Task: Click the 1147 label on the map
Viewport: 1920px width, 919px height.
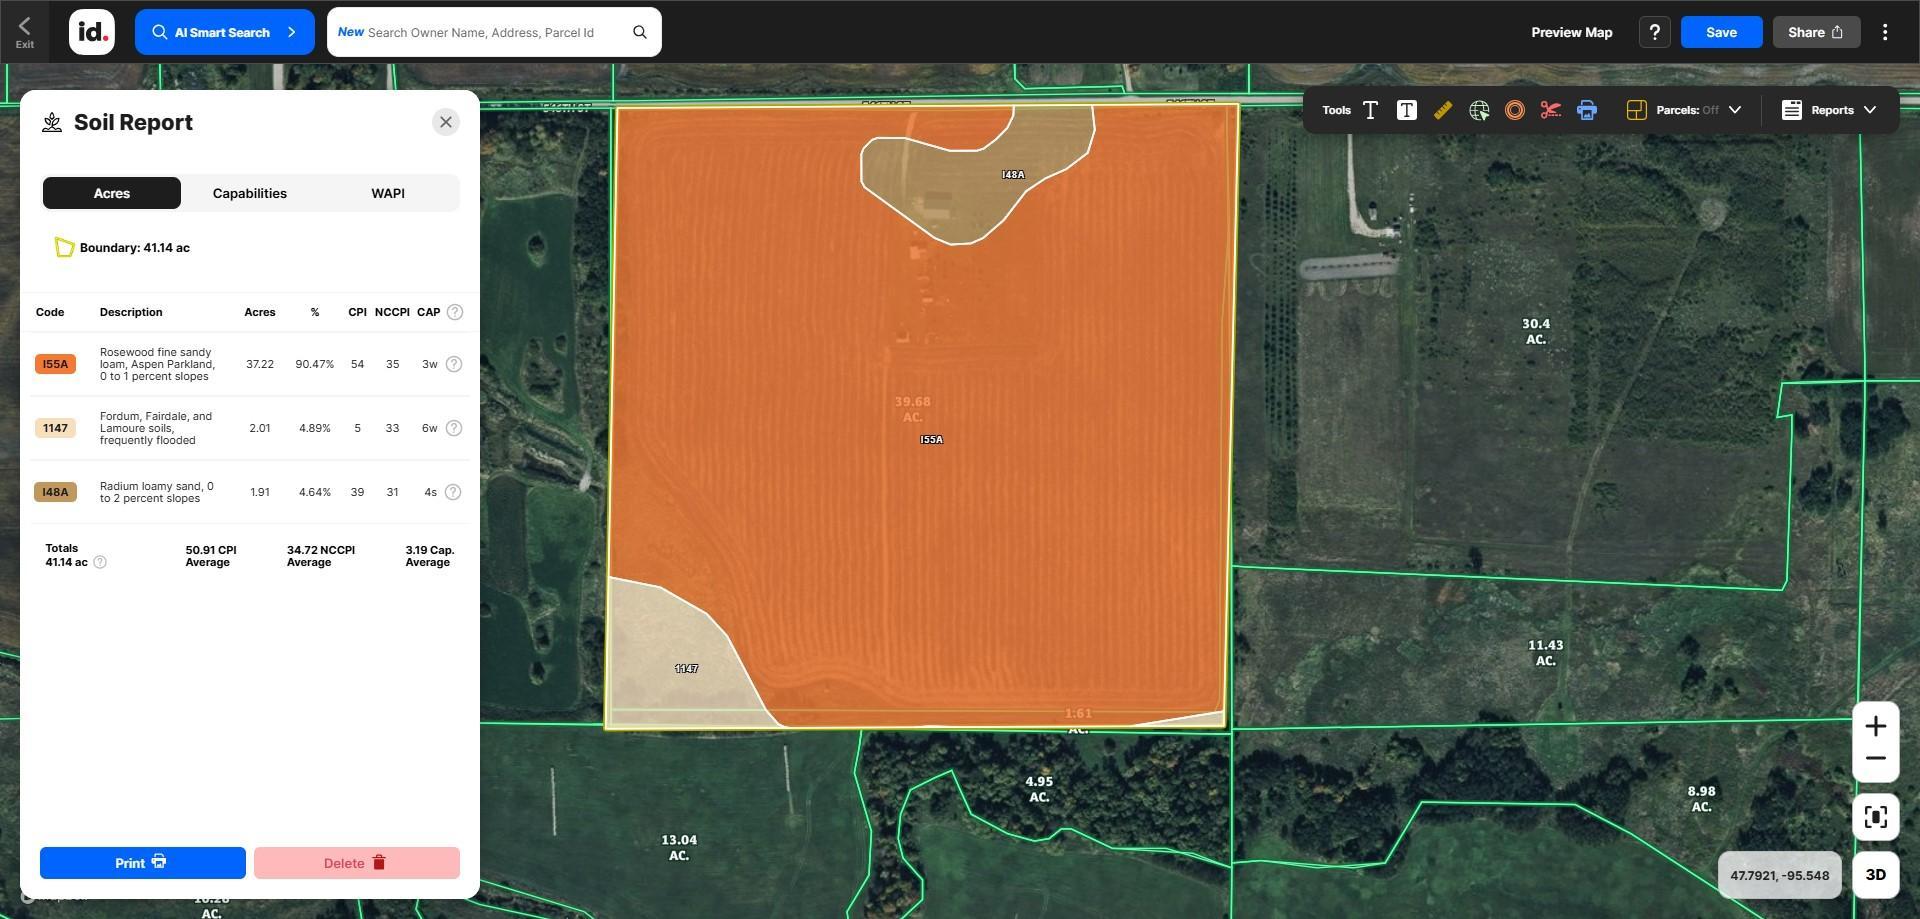Action: 686,668
